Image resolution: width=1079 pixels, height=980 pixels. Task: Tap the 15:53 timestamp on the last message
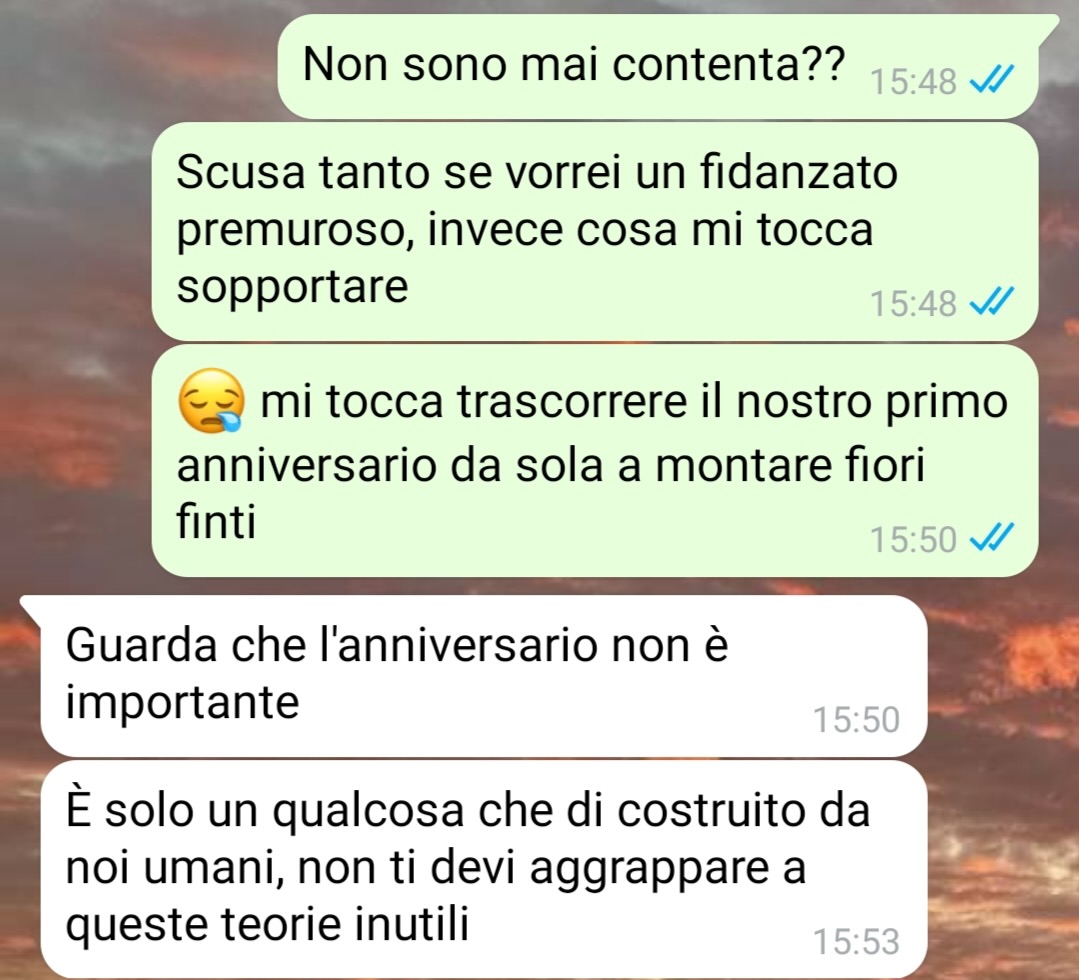pos(856,941)
